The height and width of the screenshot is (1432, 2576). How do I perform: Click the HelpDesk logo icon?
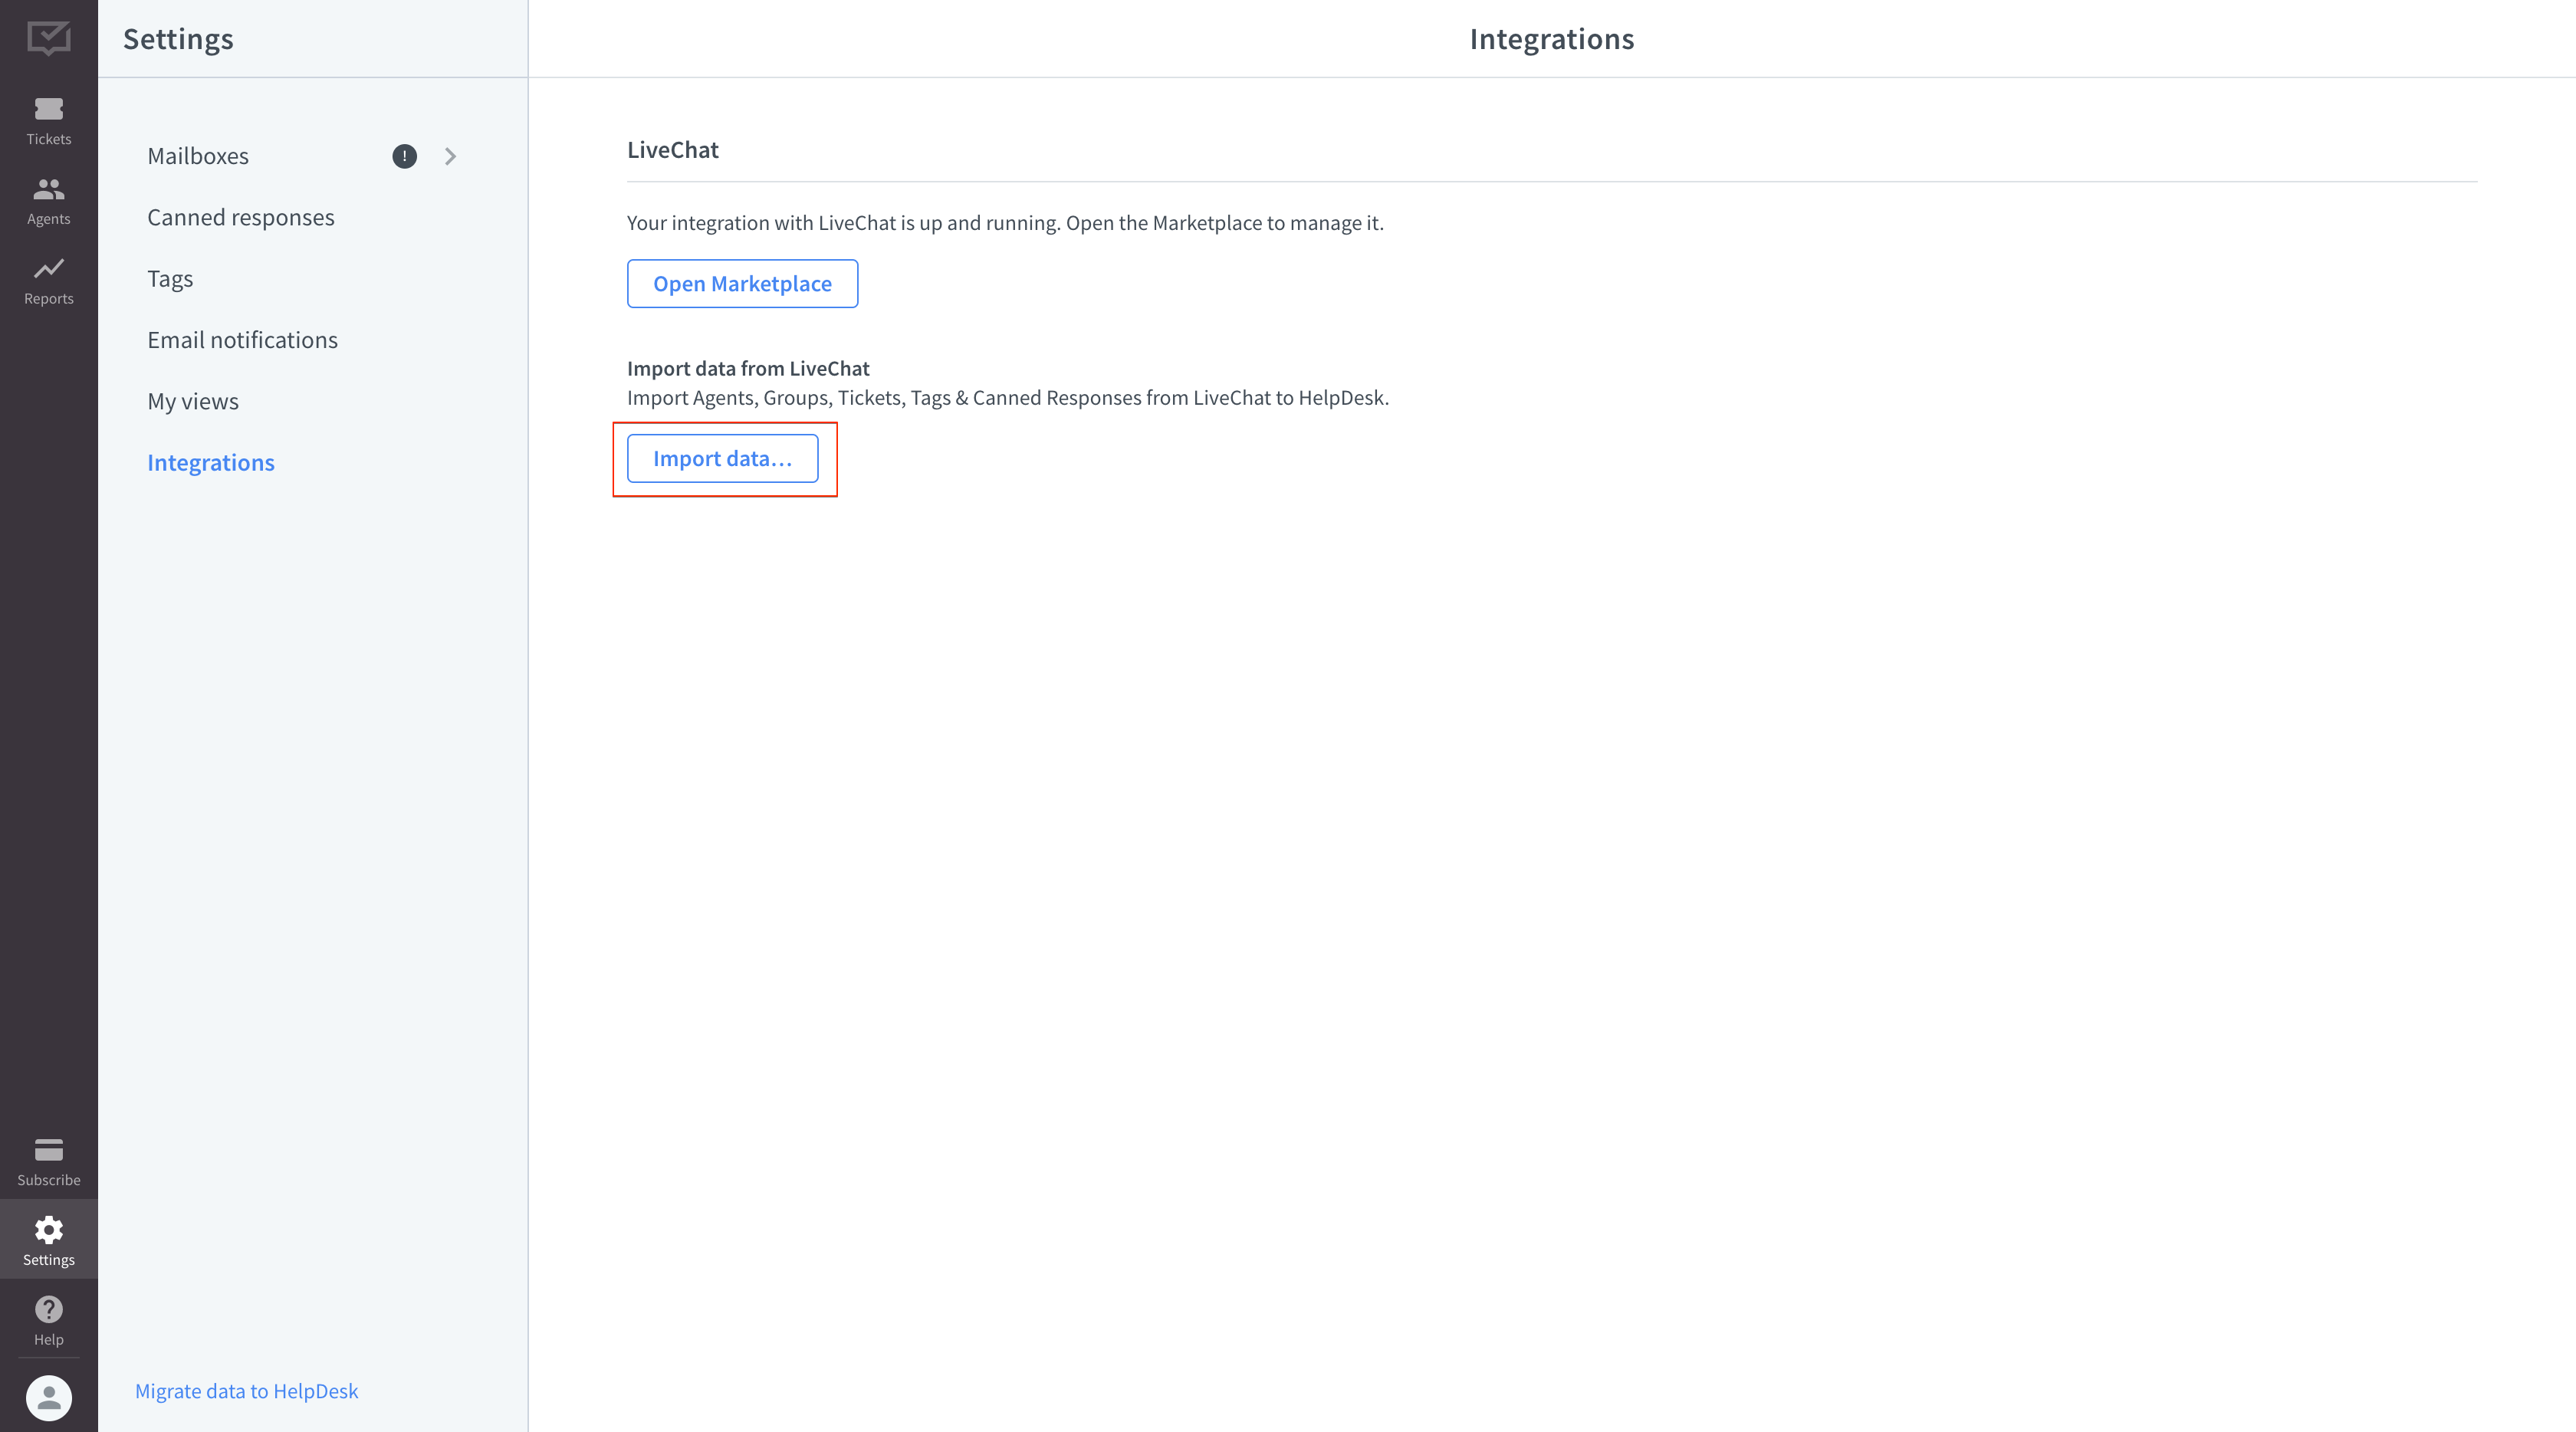coord(49,39)
